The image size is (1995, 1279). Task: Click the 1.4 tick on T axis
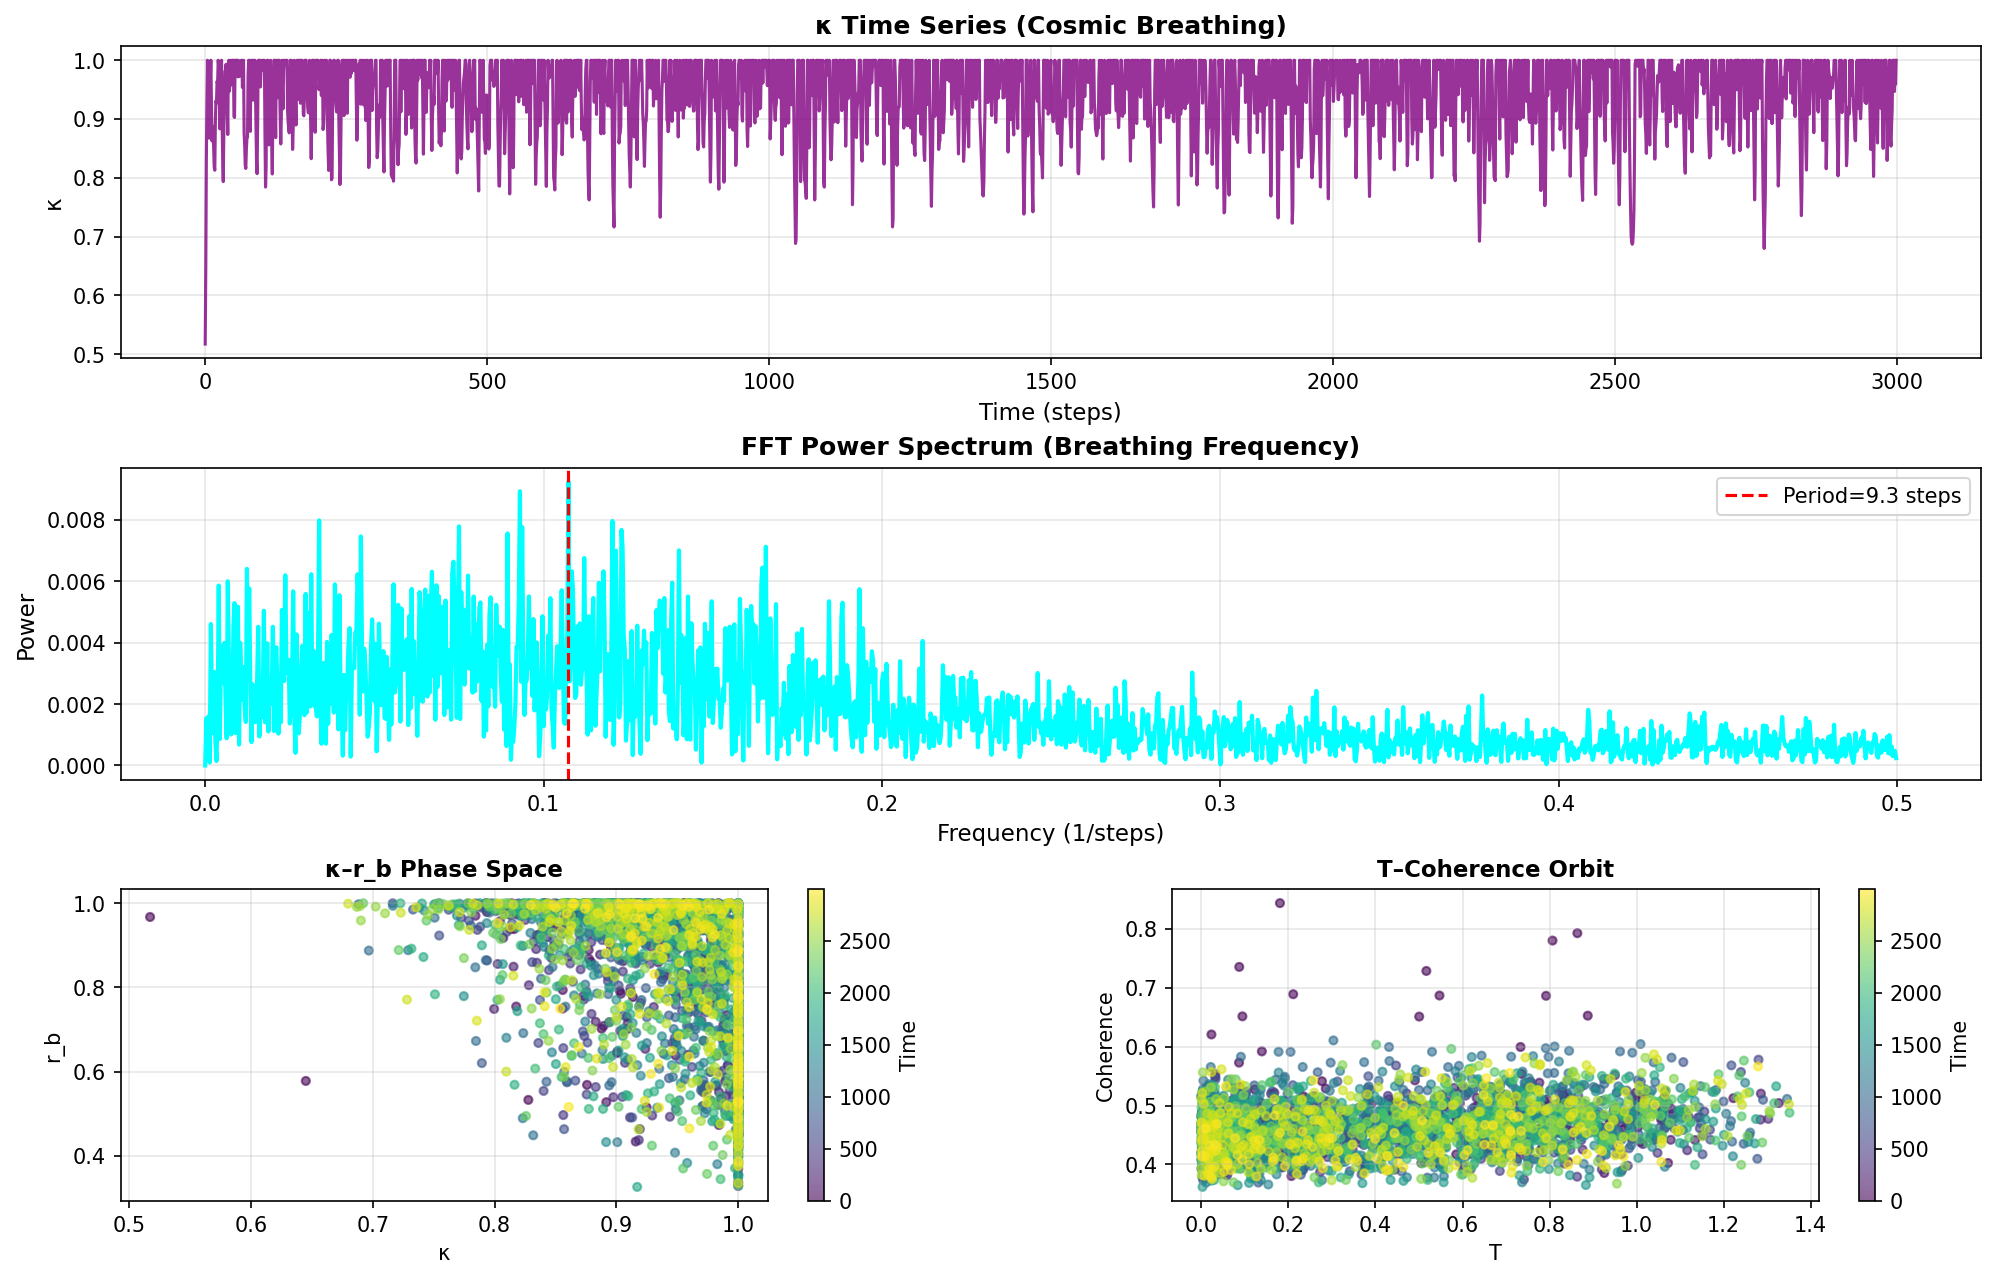[1810, 1224]
